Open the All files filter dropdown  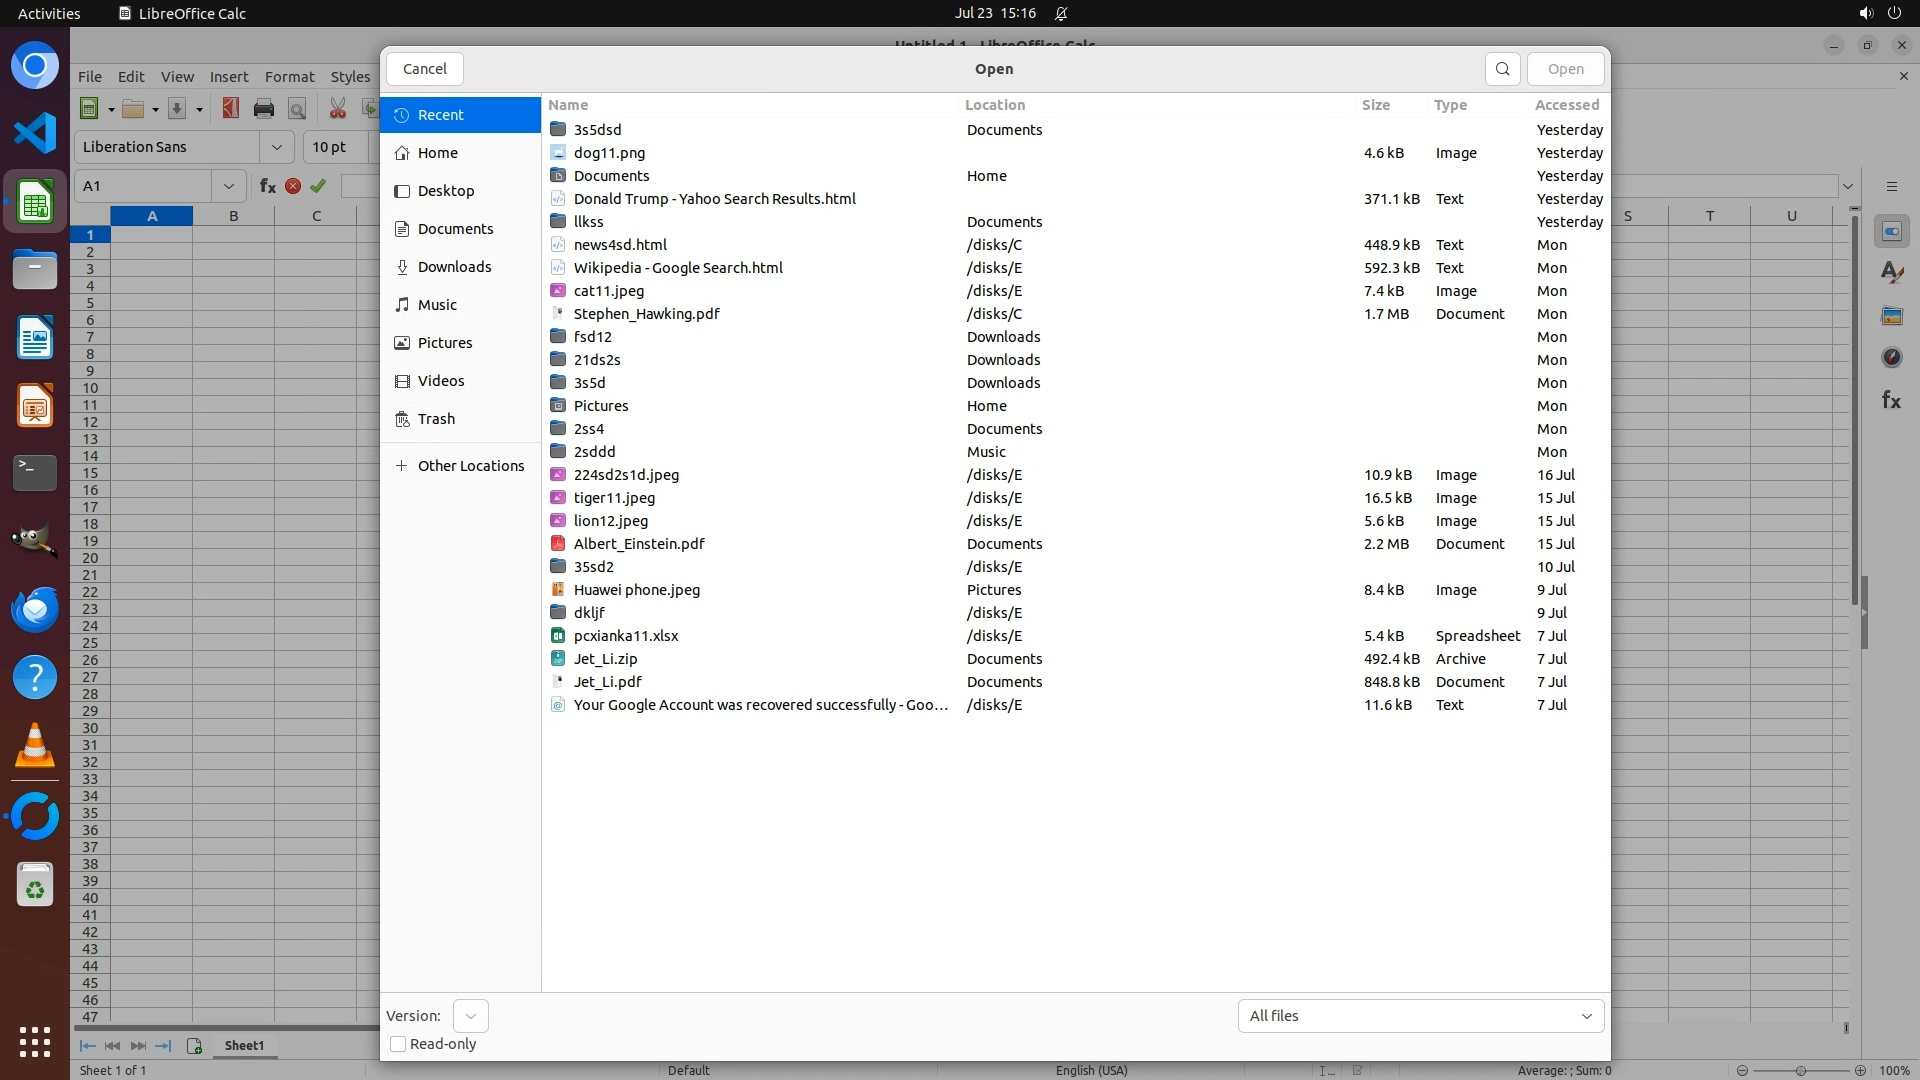(1420, 1016)
